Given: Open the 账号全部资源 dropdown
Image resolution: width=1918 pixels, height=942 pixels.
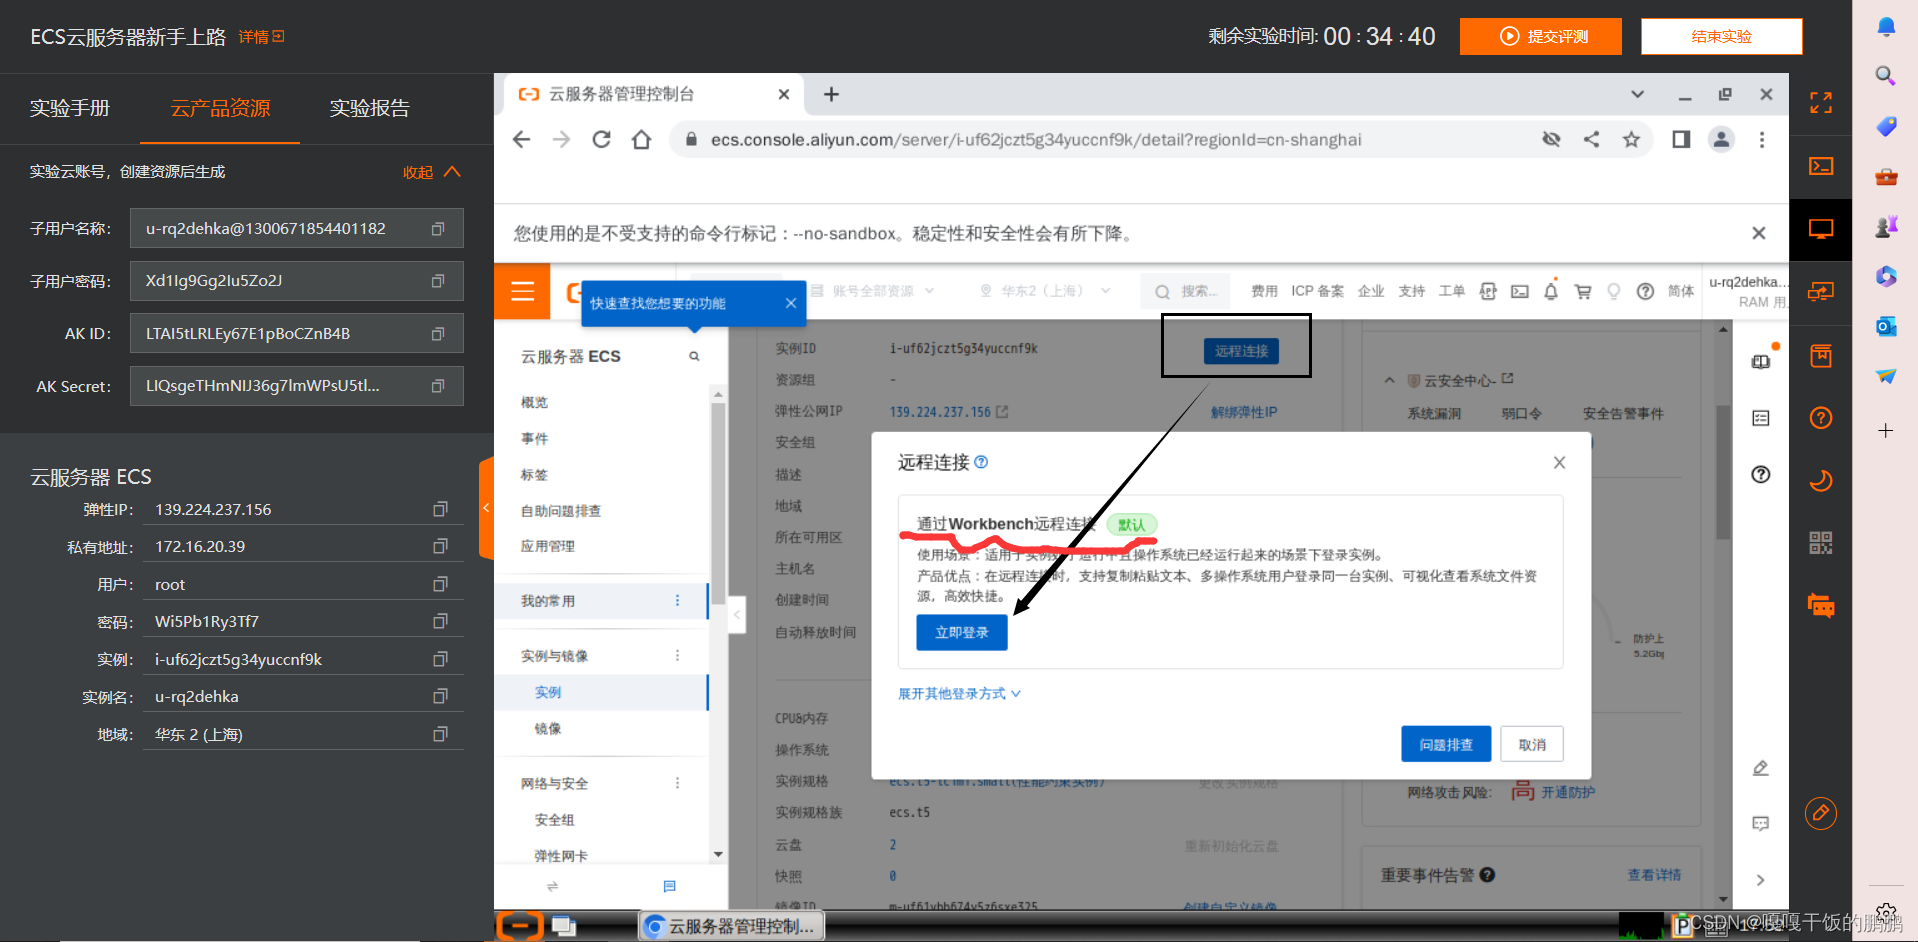Looking at the screenshot, I should 873,291.
